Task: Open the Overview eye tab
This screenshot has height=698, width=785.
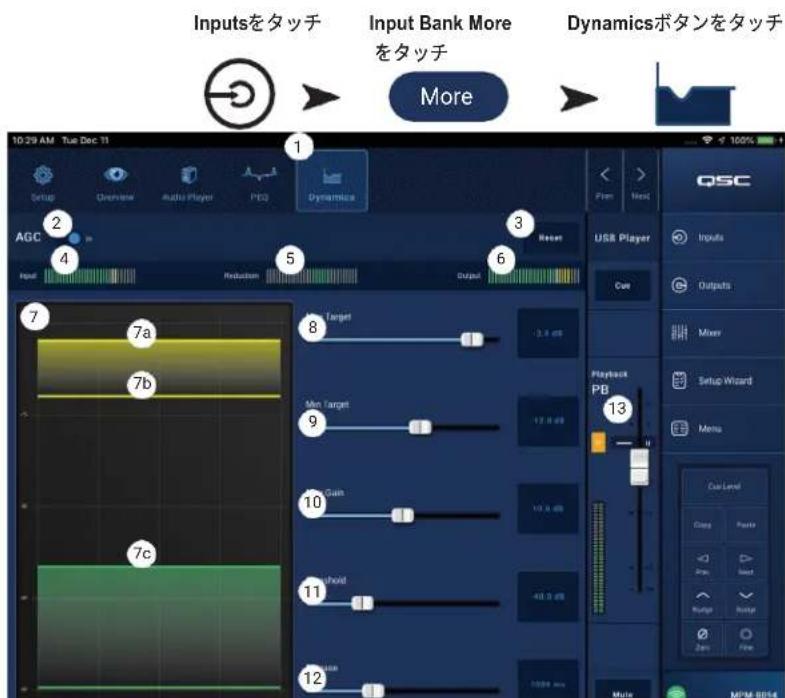Action: point(115,182)
